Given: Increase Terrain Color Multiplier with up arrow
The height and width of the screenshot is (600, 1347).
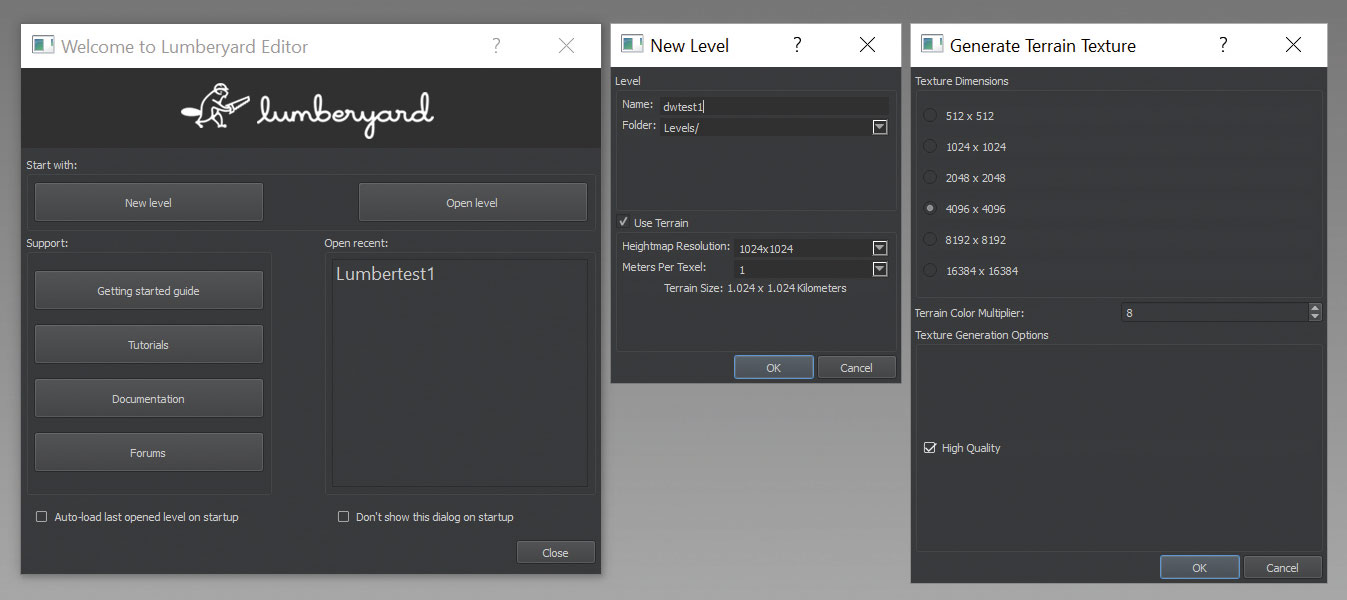Looking at the screenshot, I should pos(1315,308).
